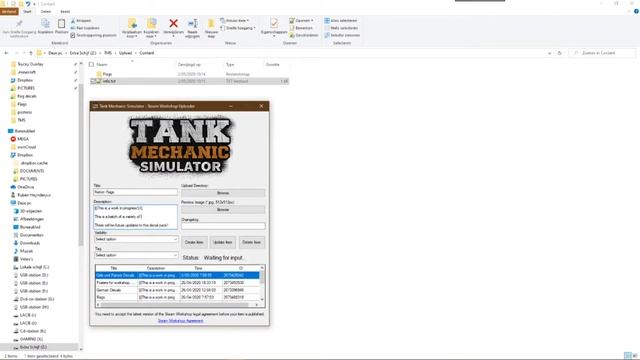
Task: Select the Posters for workshop table row
Action: [177, 283]
